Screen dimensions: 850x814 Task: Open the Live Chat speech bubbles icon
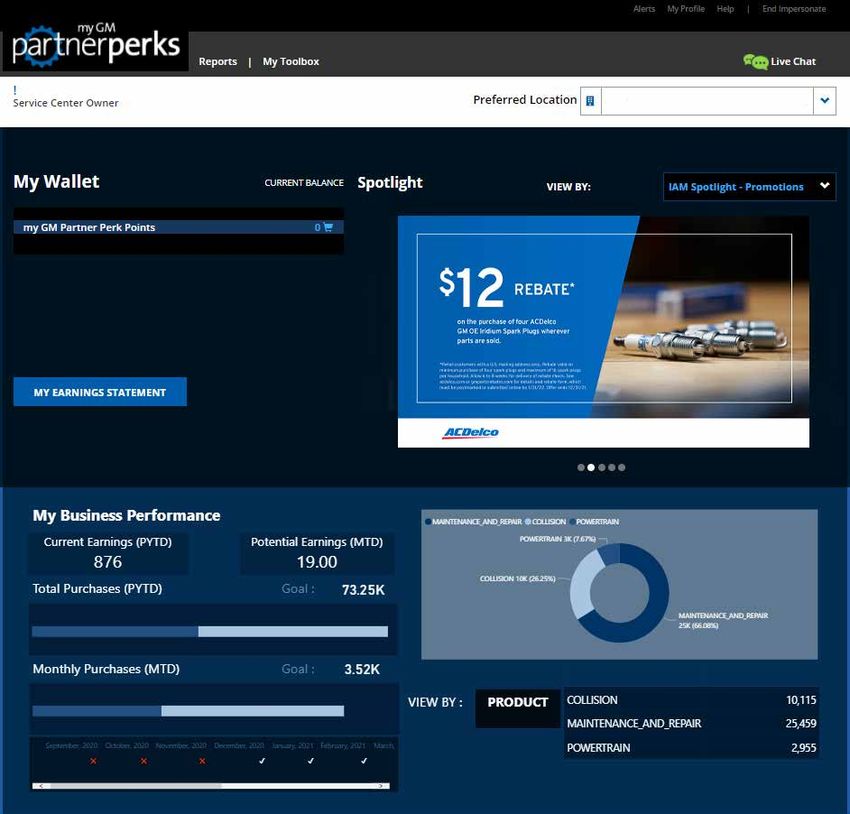[x=755, y=62]
